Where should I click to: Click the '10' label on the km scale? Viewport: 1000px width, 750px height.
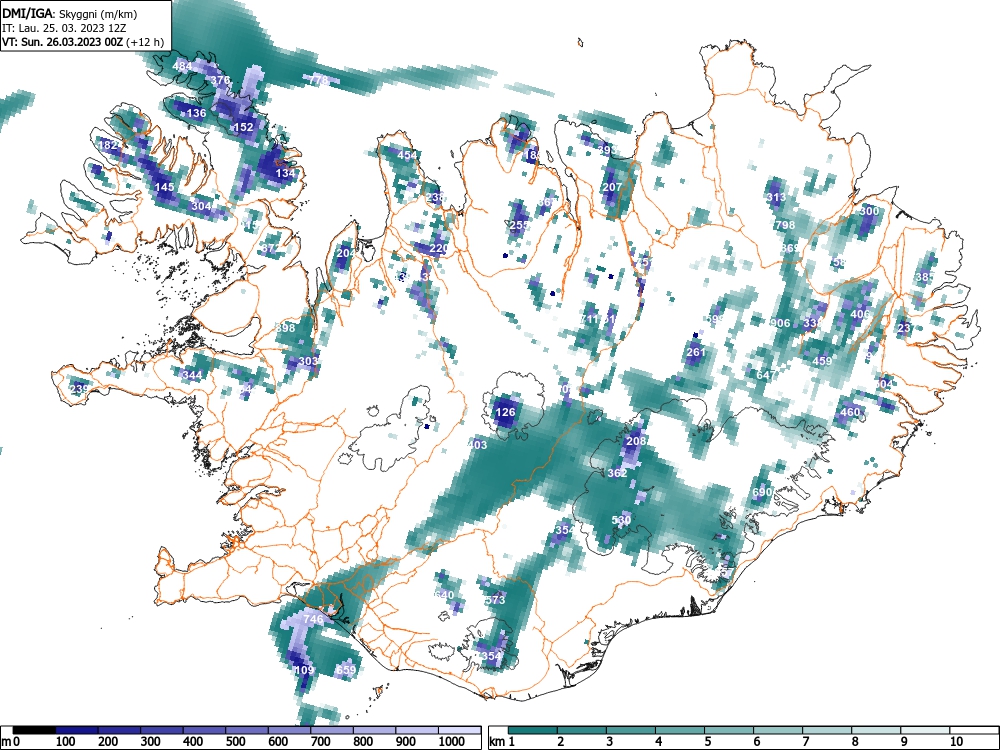[x=955, y=742]
